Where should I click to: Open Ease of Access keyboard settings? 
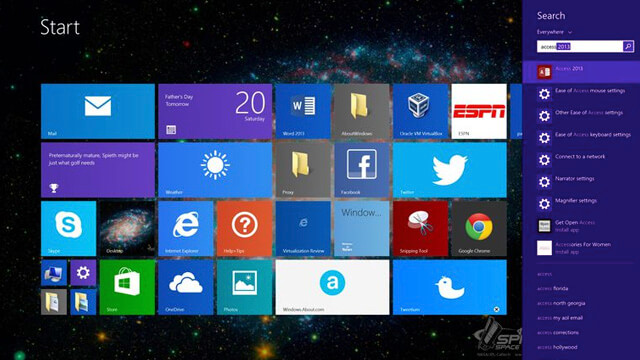(x=581, y=138)
